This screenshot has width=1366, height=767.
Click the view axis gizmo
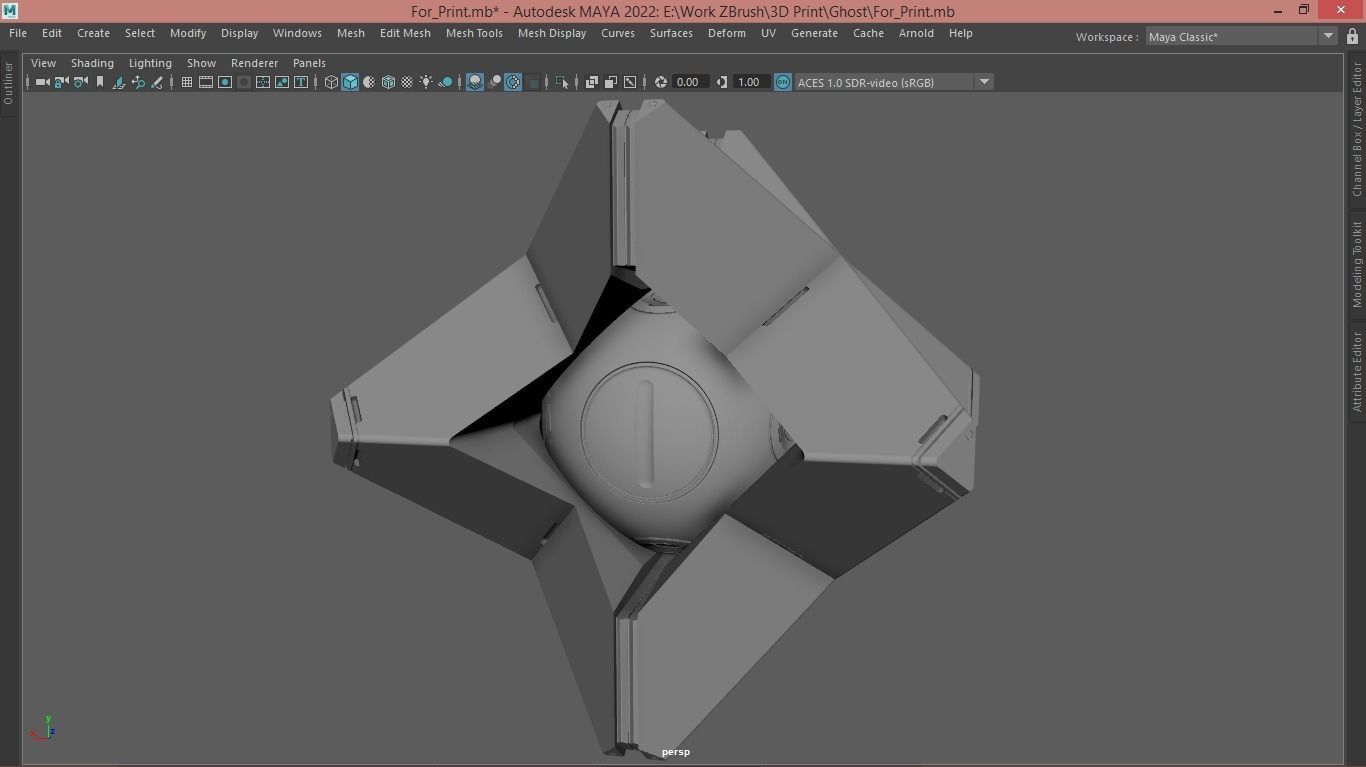pyautogui.click(x=43, y=727)
